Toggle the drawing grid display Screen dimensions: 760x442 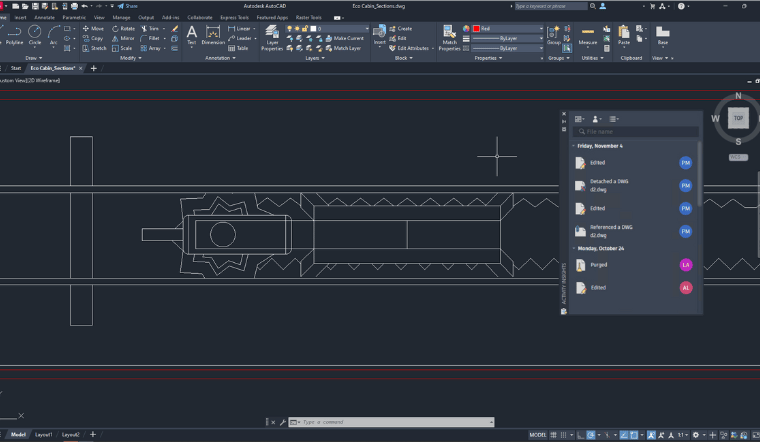[x=553, y=435]
